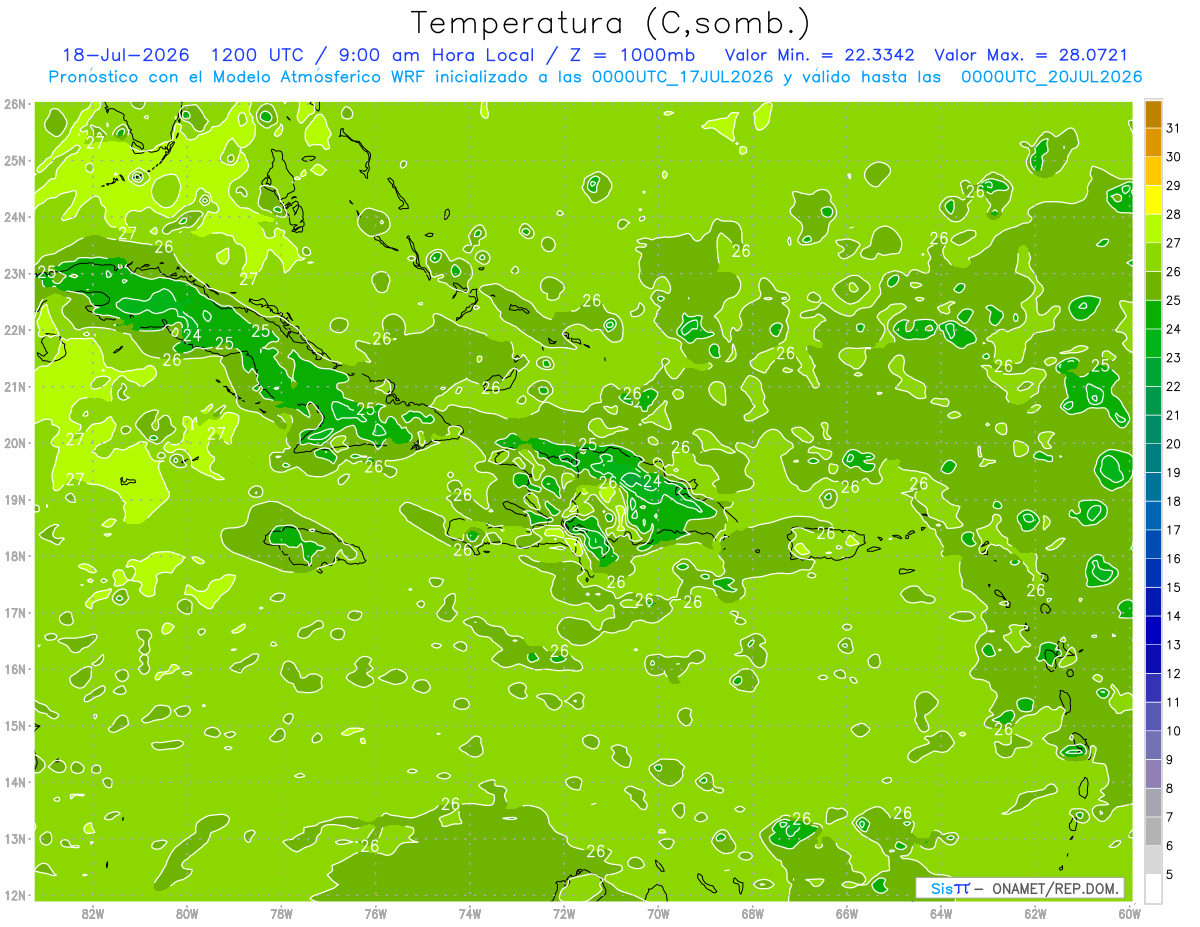The width and height of the screenshot is (1200, 927).
Task: Click the longitude axis label "66W"
Action: 847,912
